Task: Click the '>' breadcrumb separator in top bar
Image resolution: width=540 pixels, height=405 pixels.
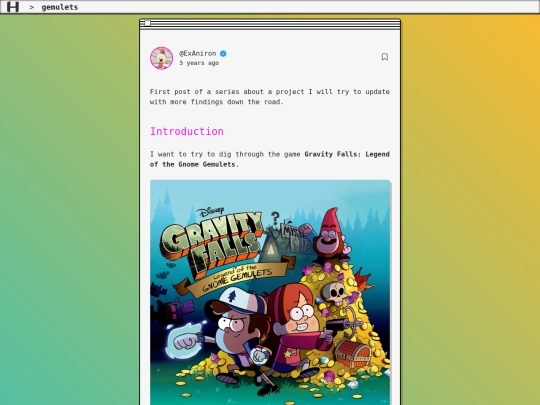Action: 32,7
